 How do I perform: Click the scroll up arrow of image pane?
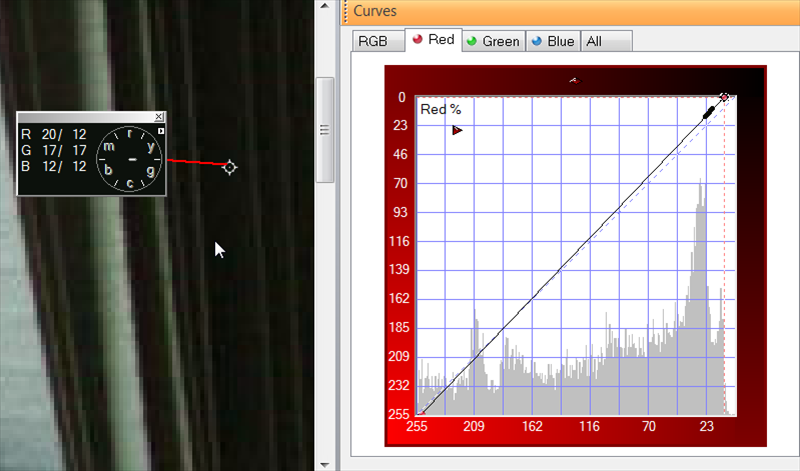click(x=325, y=6)
